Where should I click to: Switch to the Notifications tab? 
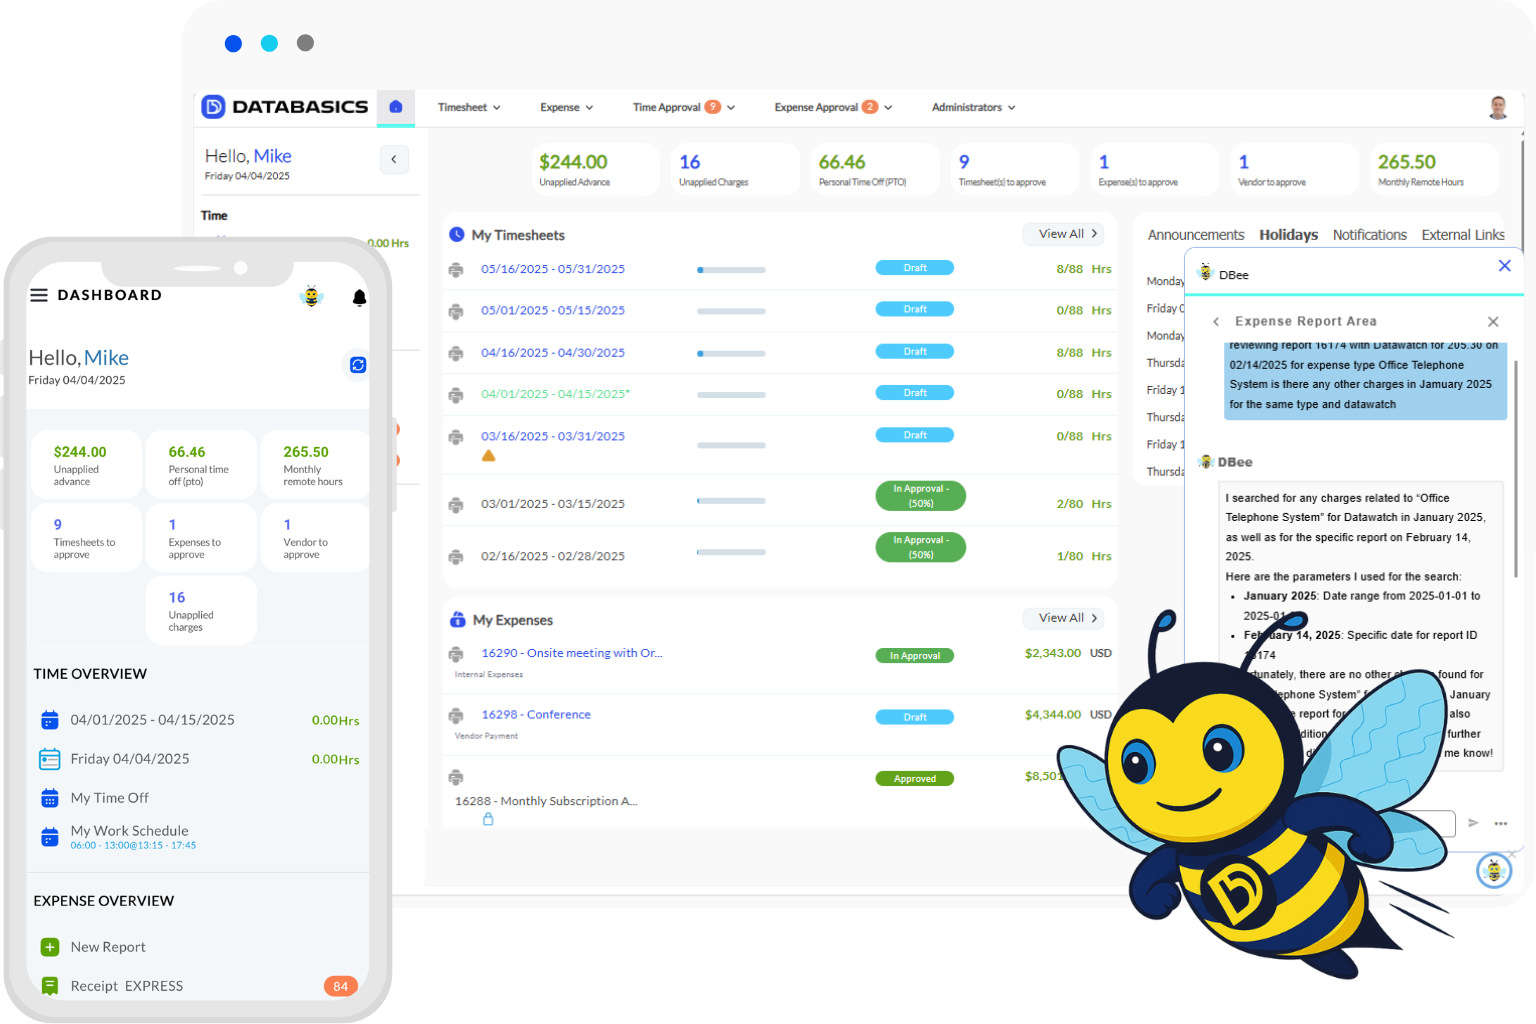coord(1369,234)
